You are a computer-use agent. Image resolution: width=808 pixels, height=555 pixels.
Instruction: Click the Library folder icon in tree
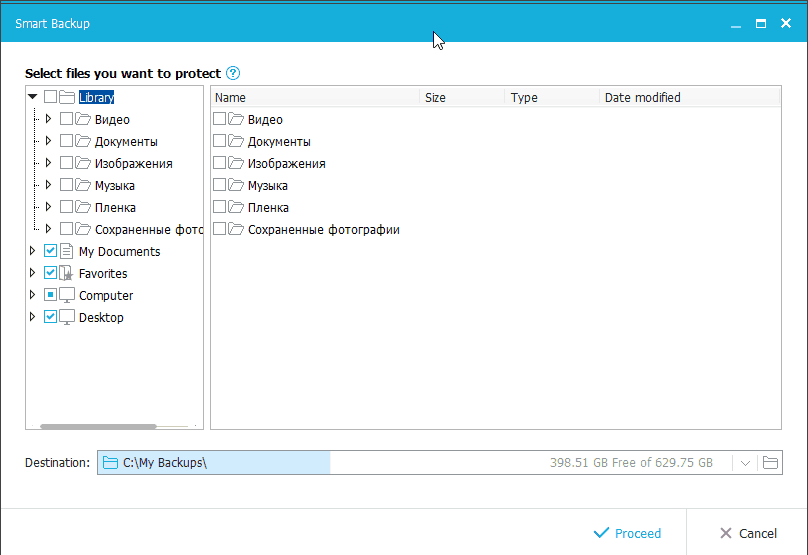pos(67,97)
